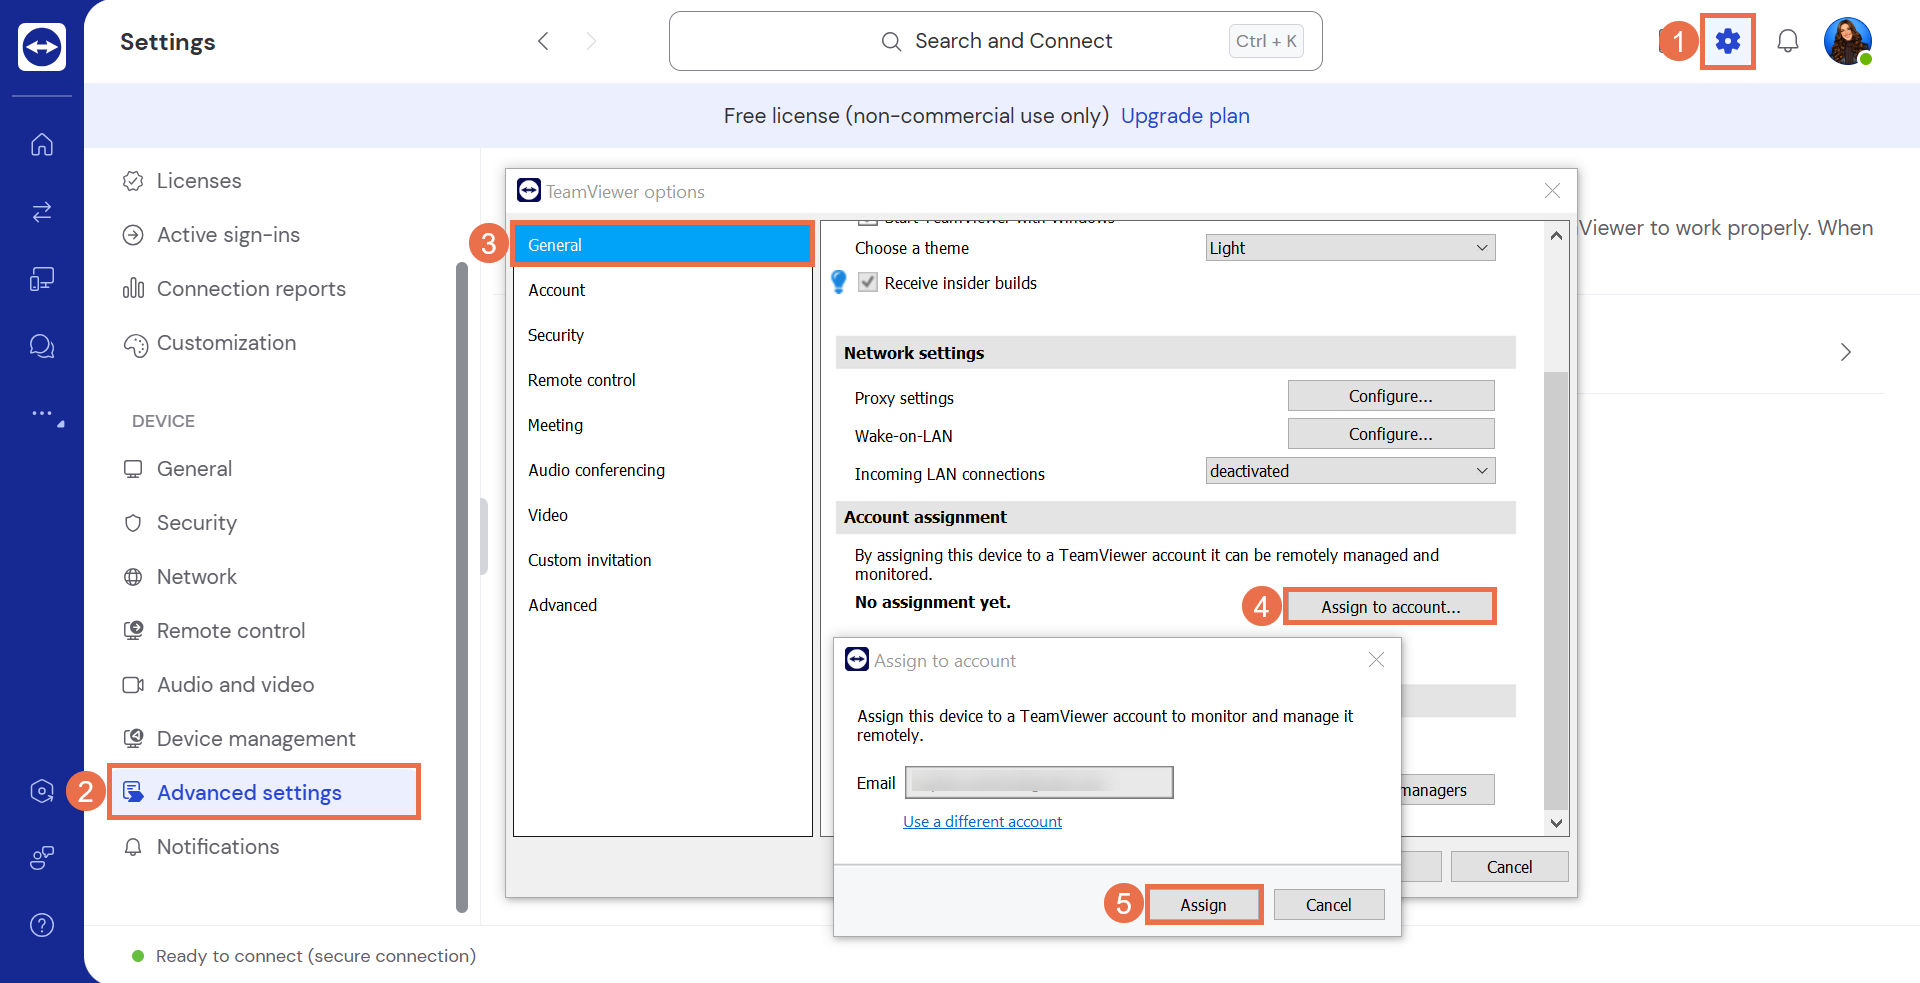The height and width of the screenshot is (983, 1920).
Task: Click the Upgrade plan link
Action: pyautogui.click(x=1185, y=116)
